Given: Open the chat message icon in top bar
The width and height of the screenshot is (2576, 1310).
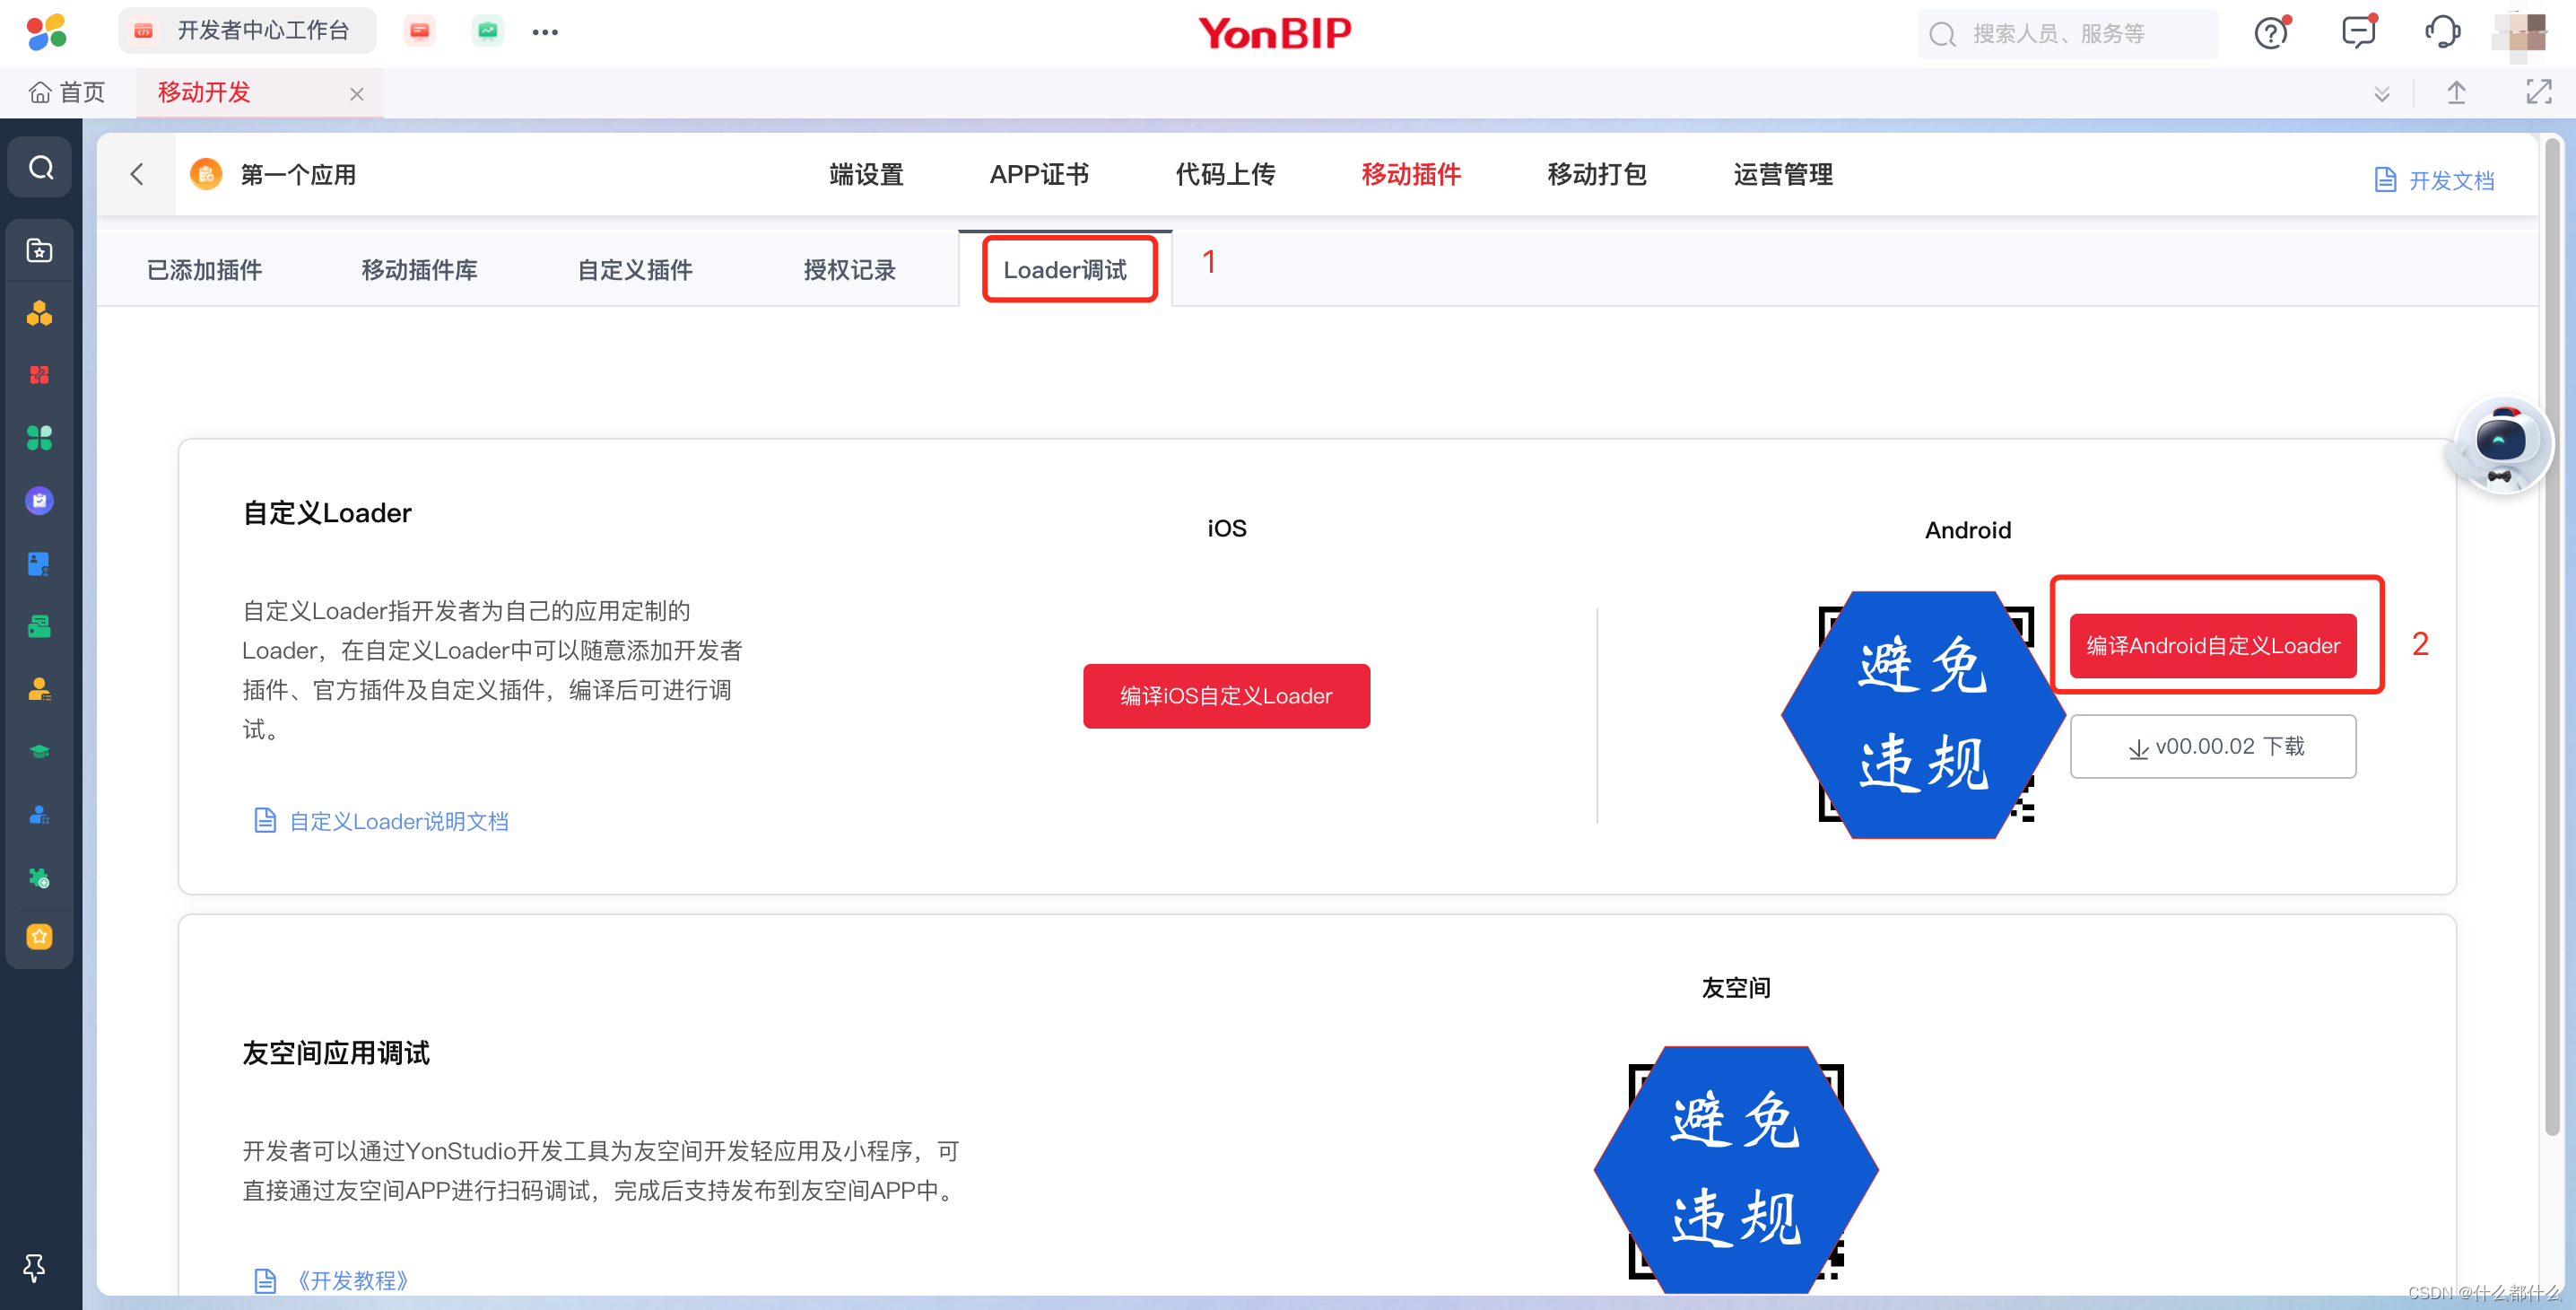Looking at the screenshot, I should tap(2357, 33).
